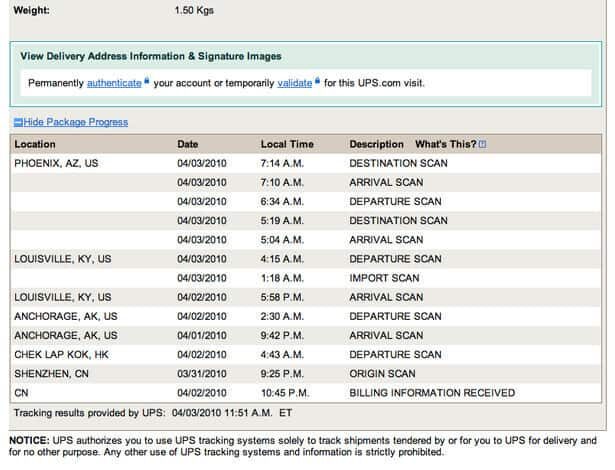Click the ANCHORAGE departure scan row
Screen dimensions: 615x470
[306, 317]
